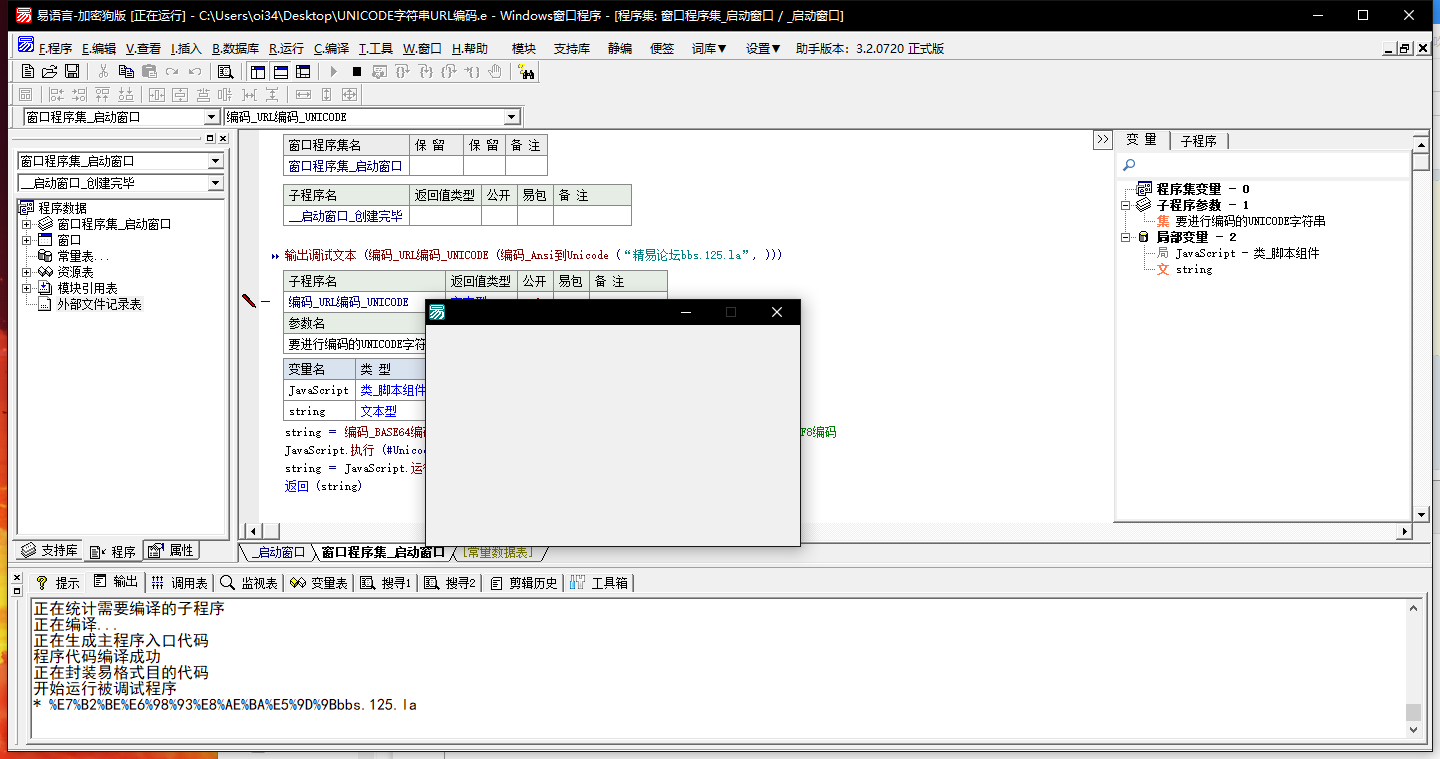This screenshot has width=1440, height=759.
Task: Open the C.编译 menu
Action: [331, 48]
